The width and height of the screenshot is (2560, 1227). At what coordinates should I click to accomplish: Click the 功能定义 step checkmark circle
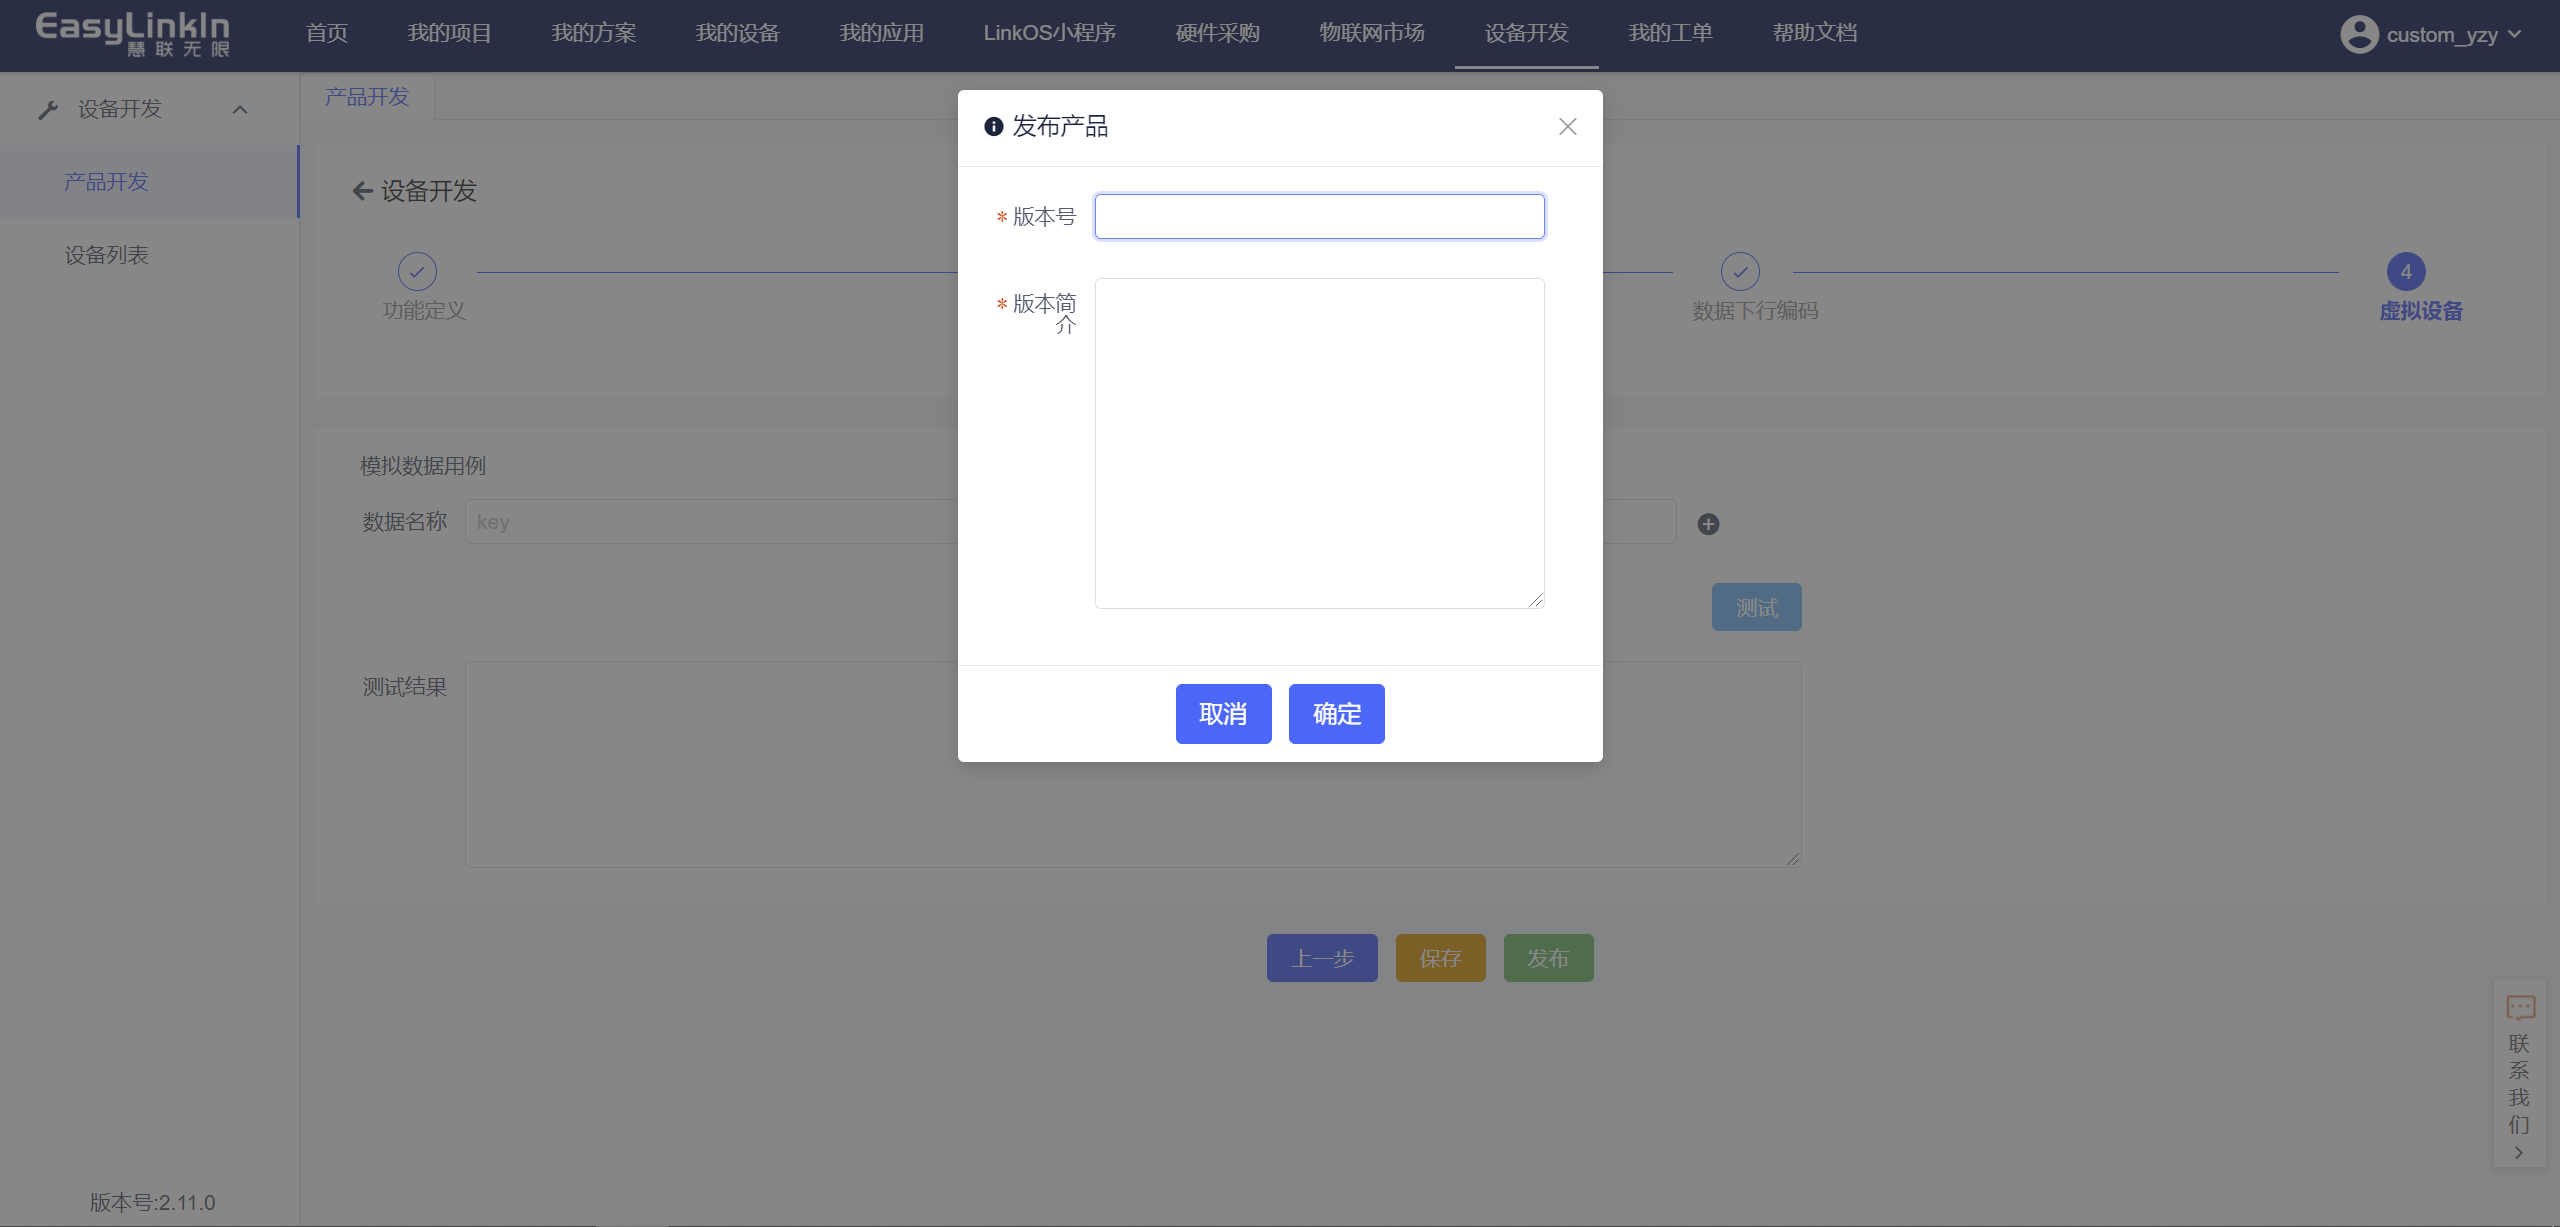(x=417, y=271)
